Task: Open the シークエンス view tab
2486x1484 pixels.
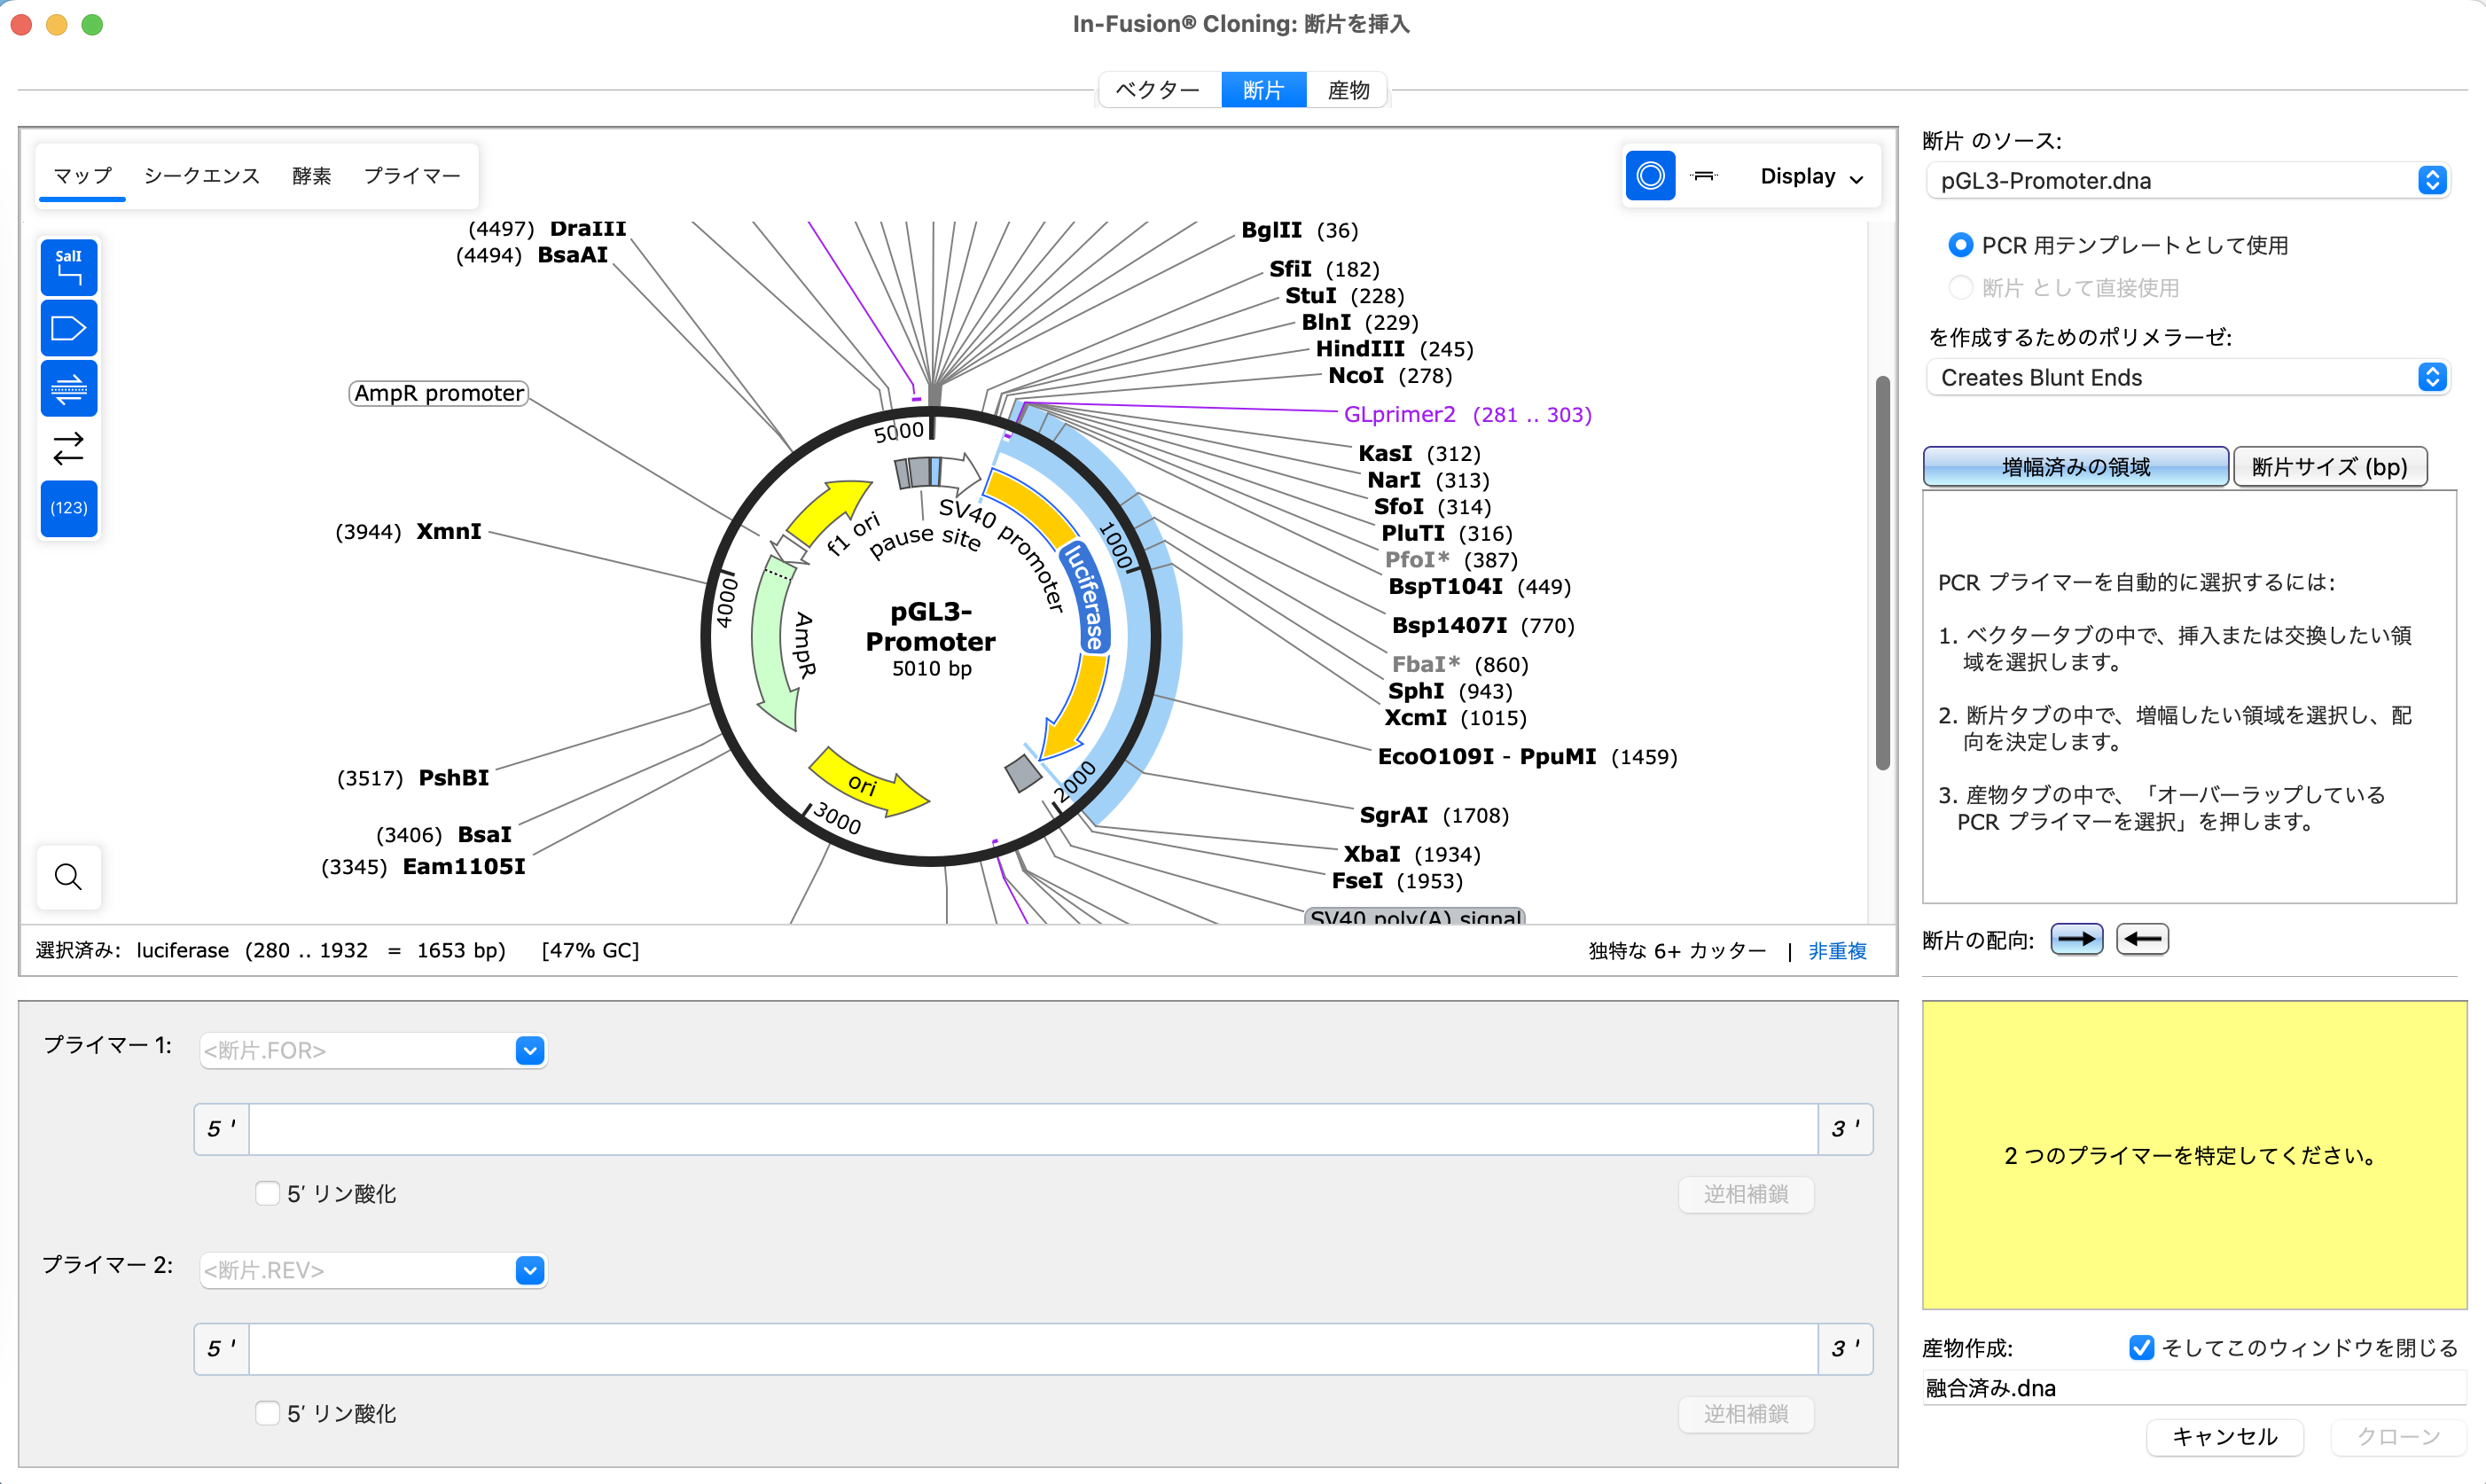Action: click(200, 175)
